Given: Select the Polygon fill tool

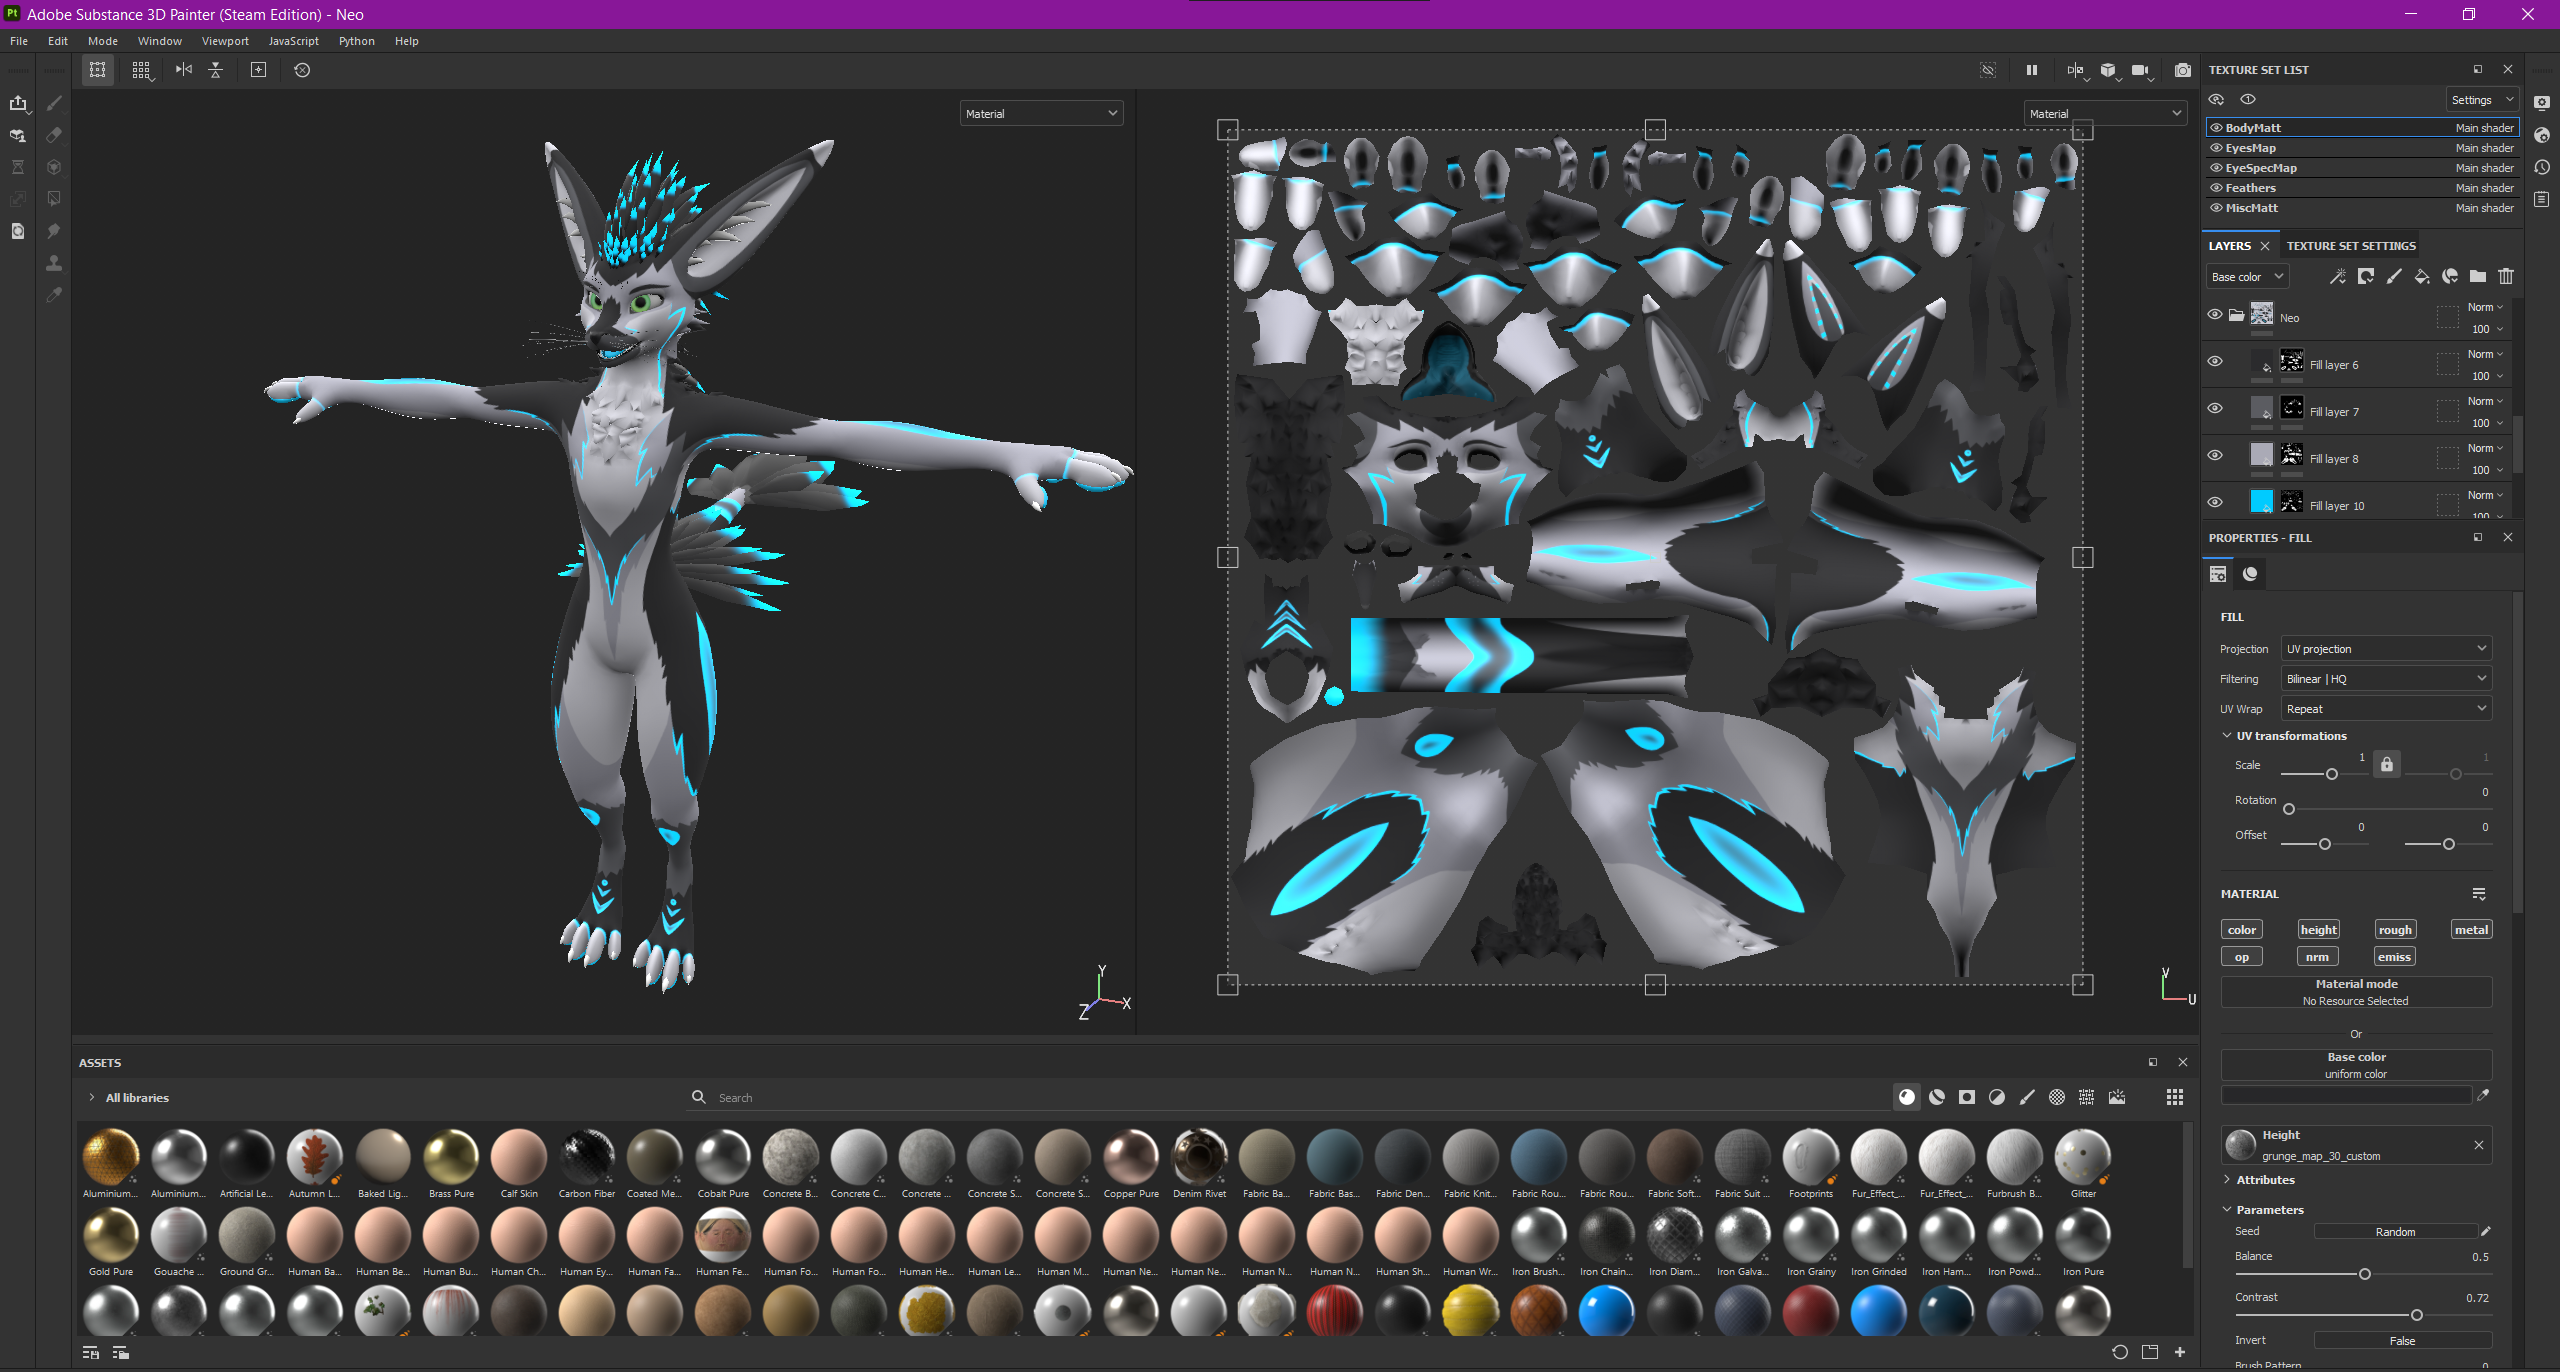Looking at the screenshot, I should coord(54,199).
